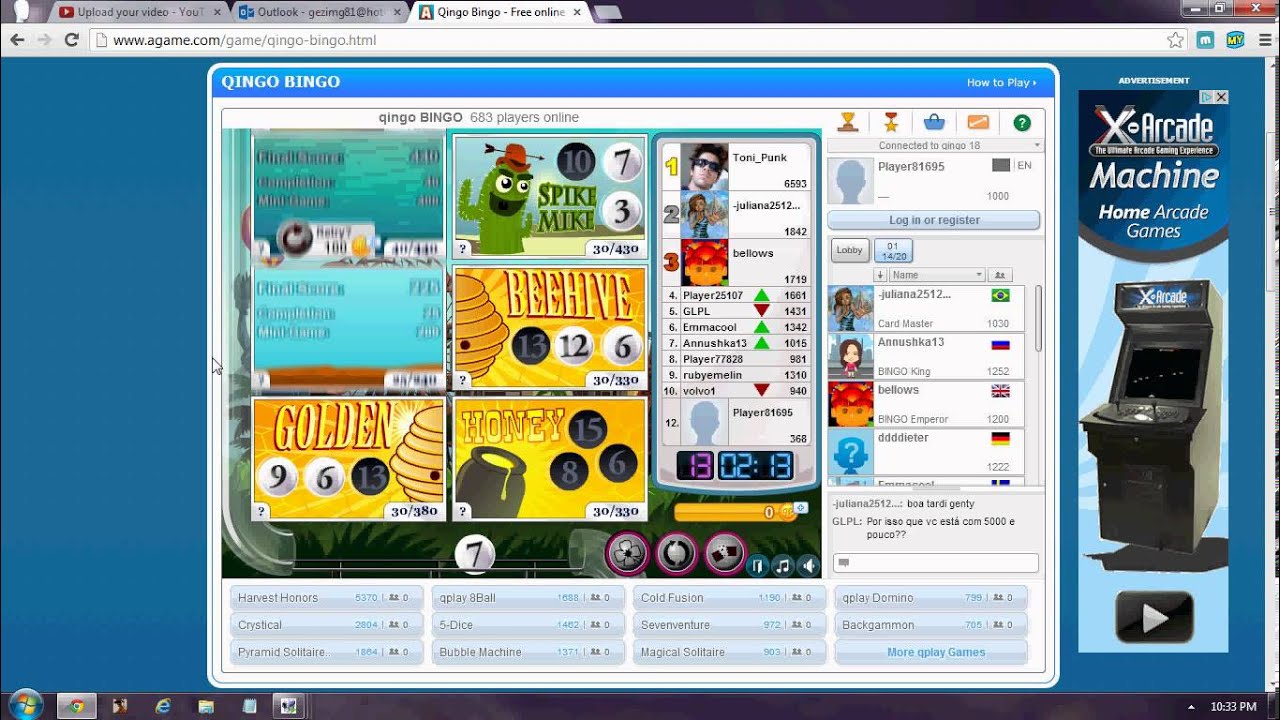Click the Chrome icon in taskbar
The height and width of the screenshot is (720, 1280).
coord(76,706)
